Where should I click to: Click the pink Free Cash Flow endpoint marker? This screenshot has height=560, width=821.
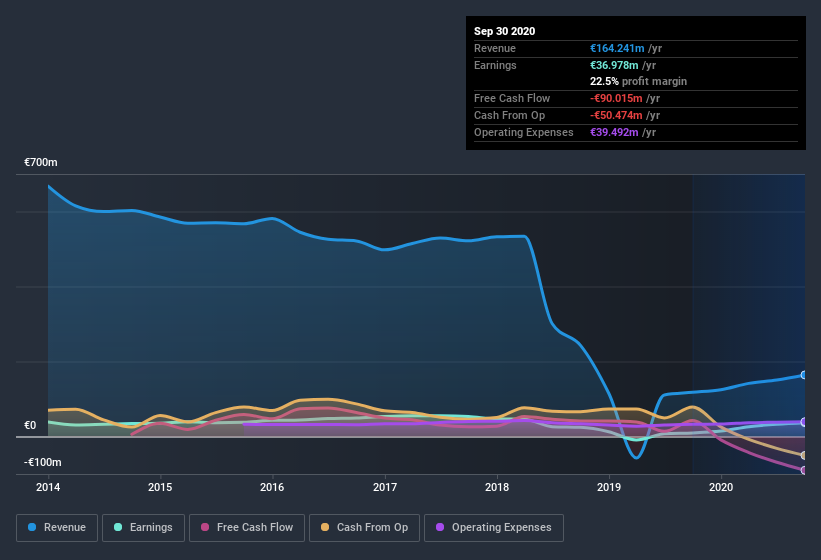[x=804, y=470]
